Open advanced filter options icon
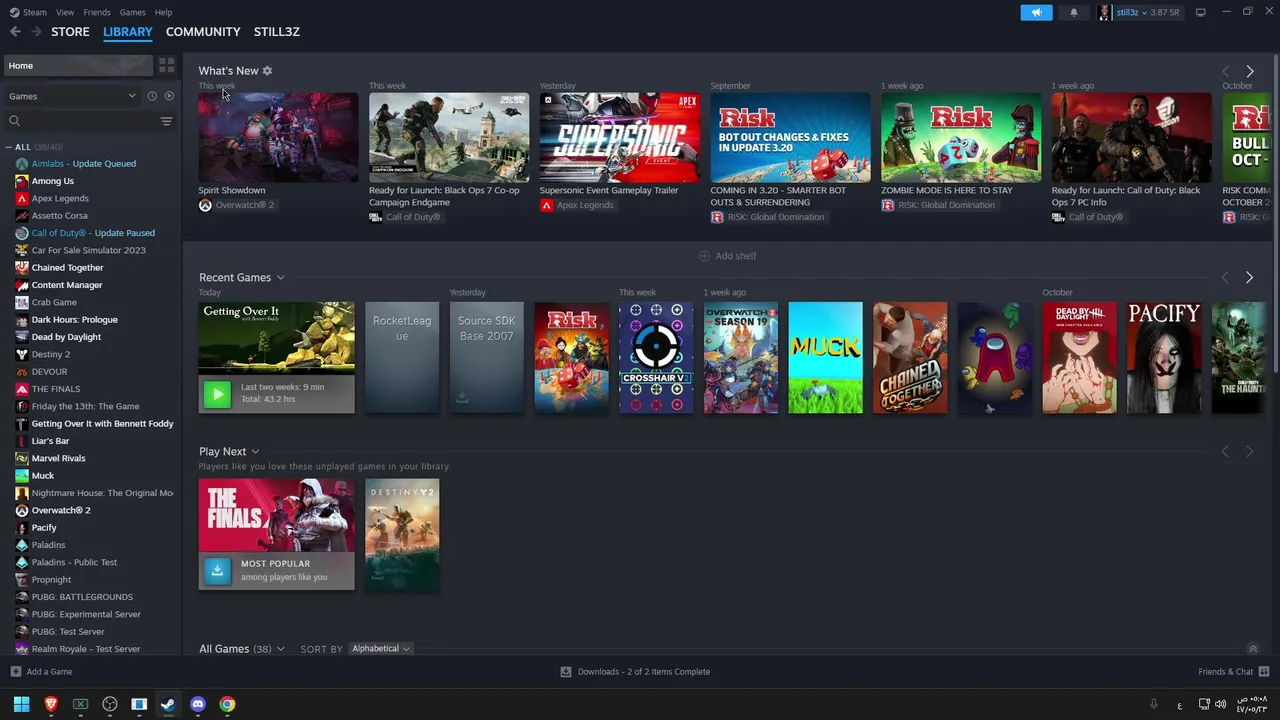 coord(167,121)
